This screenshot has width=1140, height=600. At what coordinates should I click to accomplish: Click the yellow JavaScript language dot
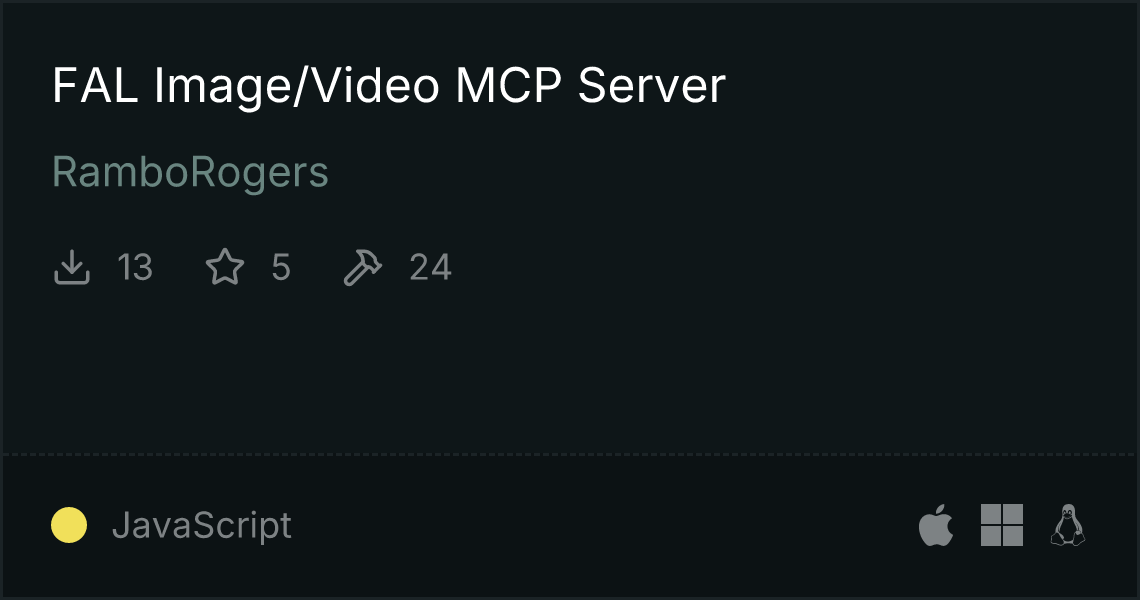click(x=69, y=525)
